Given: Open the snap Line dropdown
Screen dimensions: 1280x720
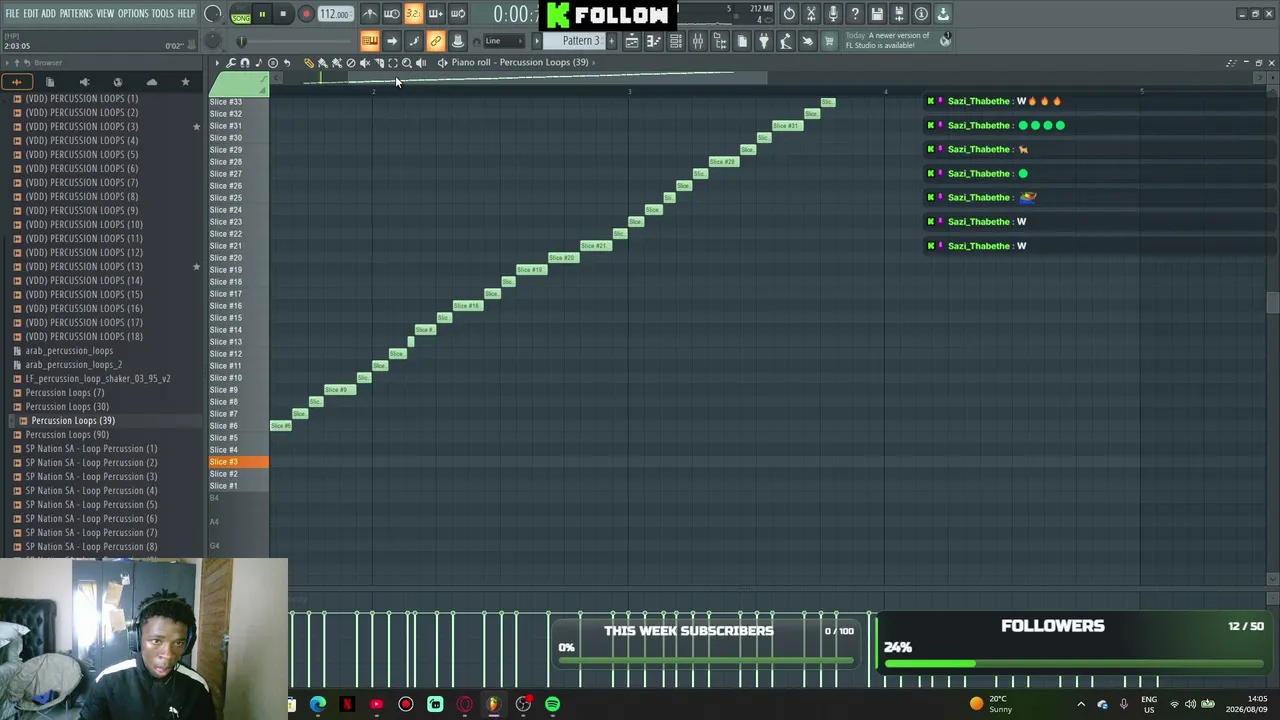Looking at the screenshot, I should 504,41.
